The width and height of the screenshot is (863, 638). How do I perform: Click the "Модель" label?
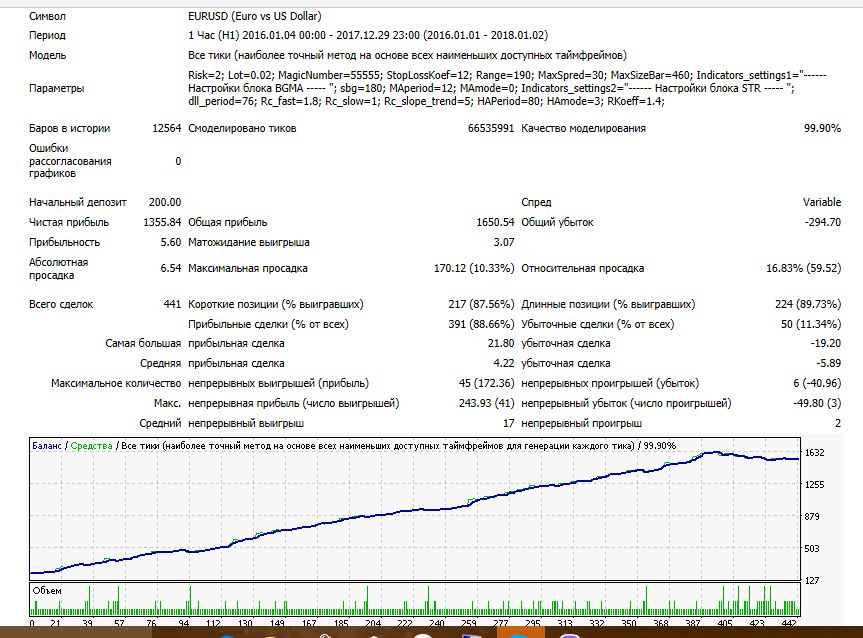coord(47,55)
